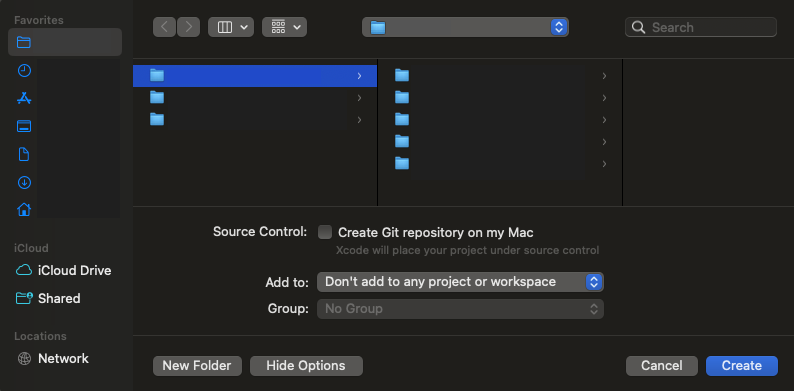Click the forward navigation arrow
The width and height of the screenshot is (794, 391).
pyautogui.click(x=188, y=27)
